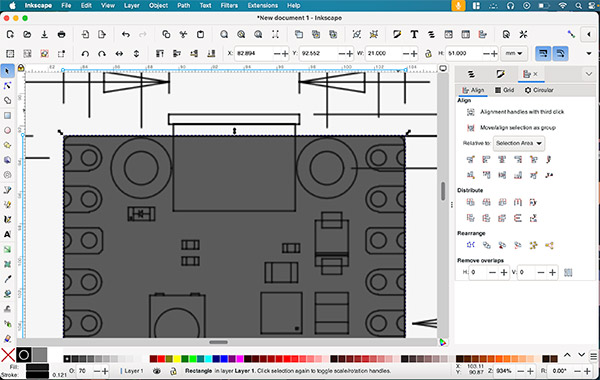This screenshot has width=600, height=380.
Task: Toggle the width and height lock
Action: 428,54
